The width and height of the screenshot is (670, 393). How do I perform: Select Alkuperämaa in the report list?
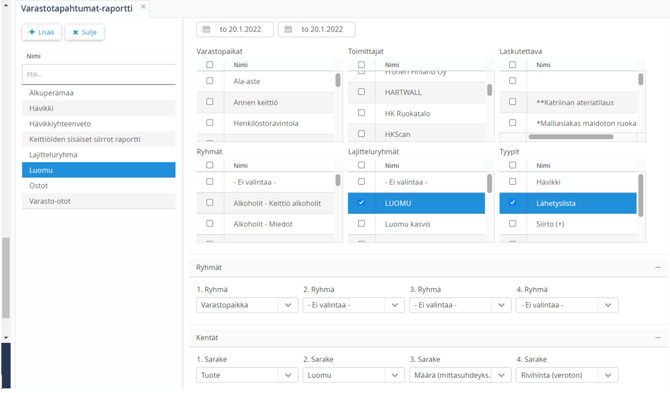(x=99, y=93)
